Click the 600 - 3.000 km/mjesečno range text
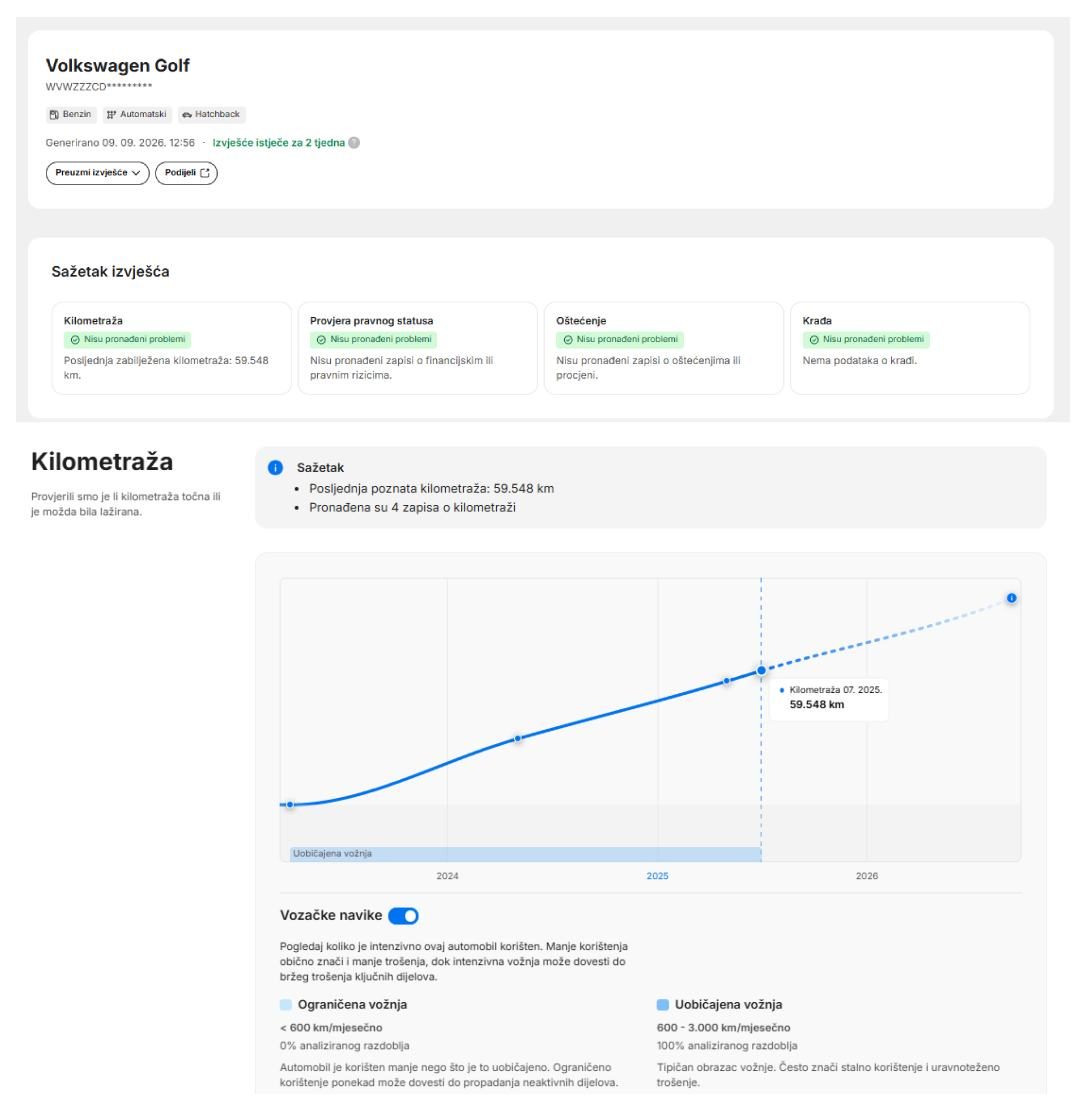The image size is (1080, 1110). [723, 1028]
